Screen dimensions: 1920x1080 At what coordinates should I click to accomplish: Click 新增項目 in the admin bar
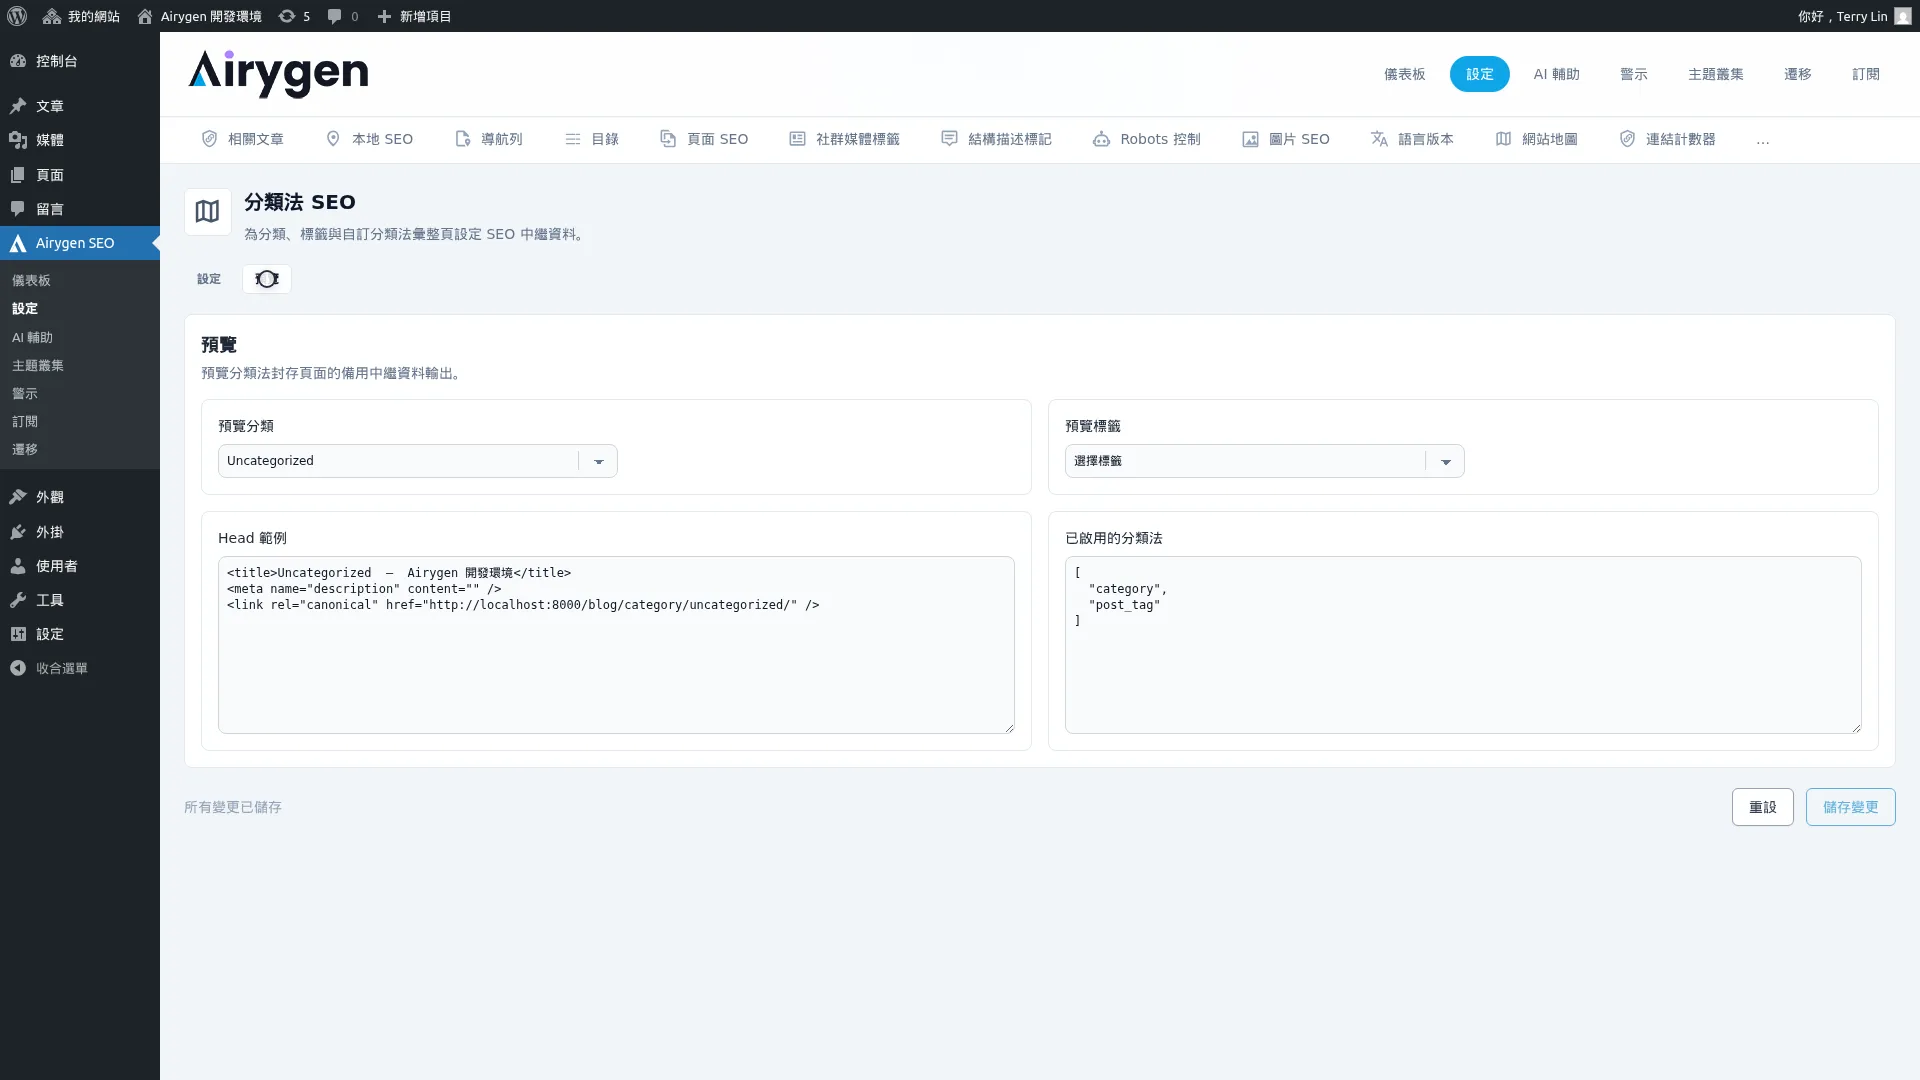(x=414, y=16)
